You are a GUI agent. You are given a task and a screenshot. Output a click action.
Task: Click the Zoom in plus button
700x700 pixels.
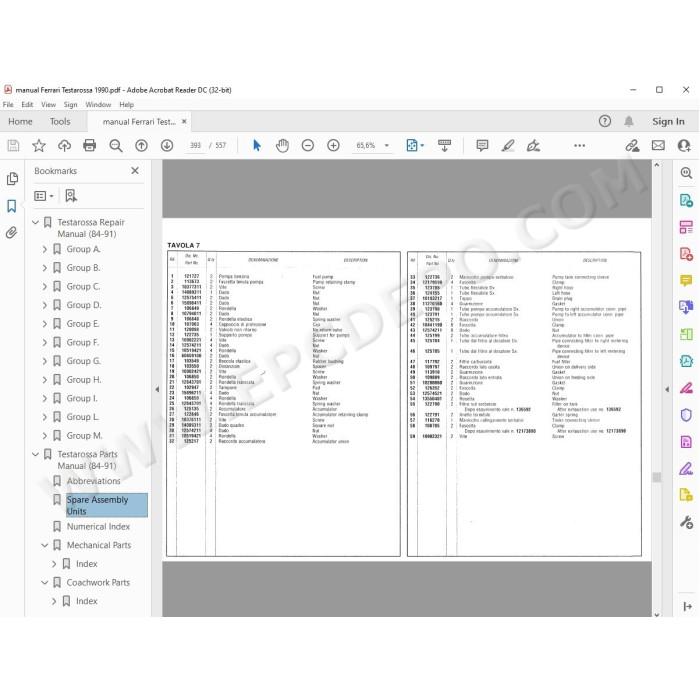point(333,146)
